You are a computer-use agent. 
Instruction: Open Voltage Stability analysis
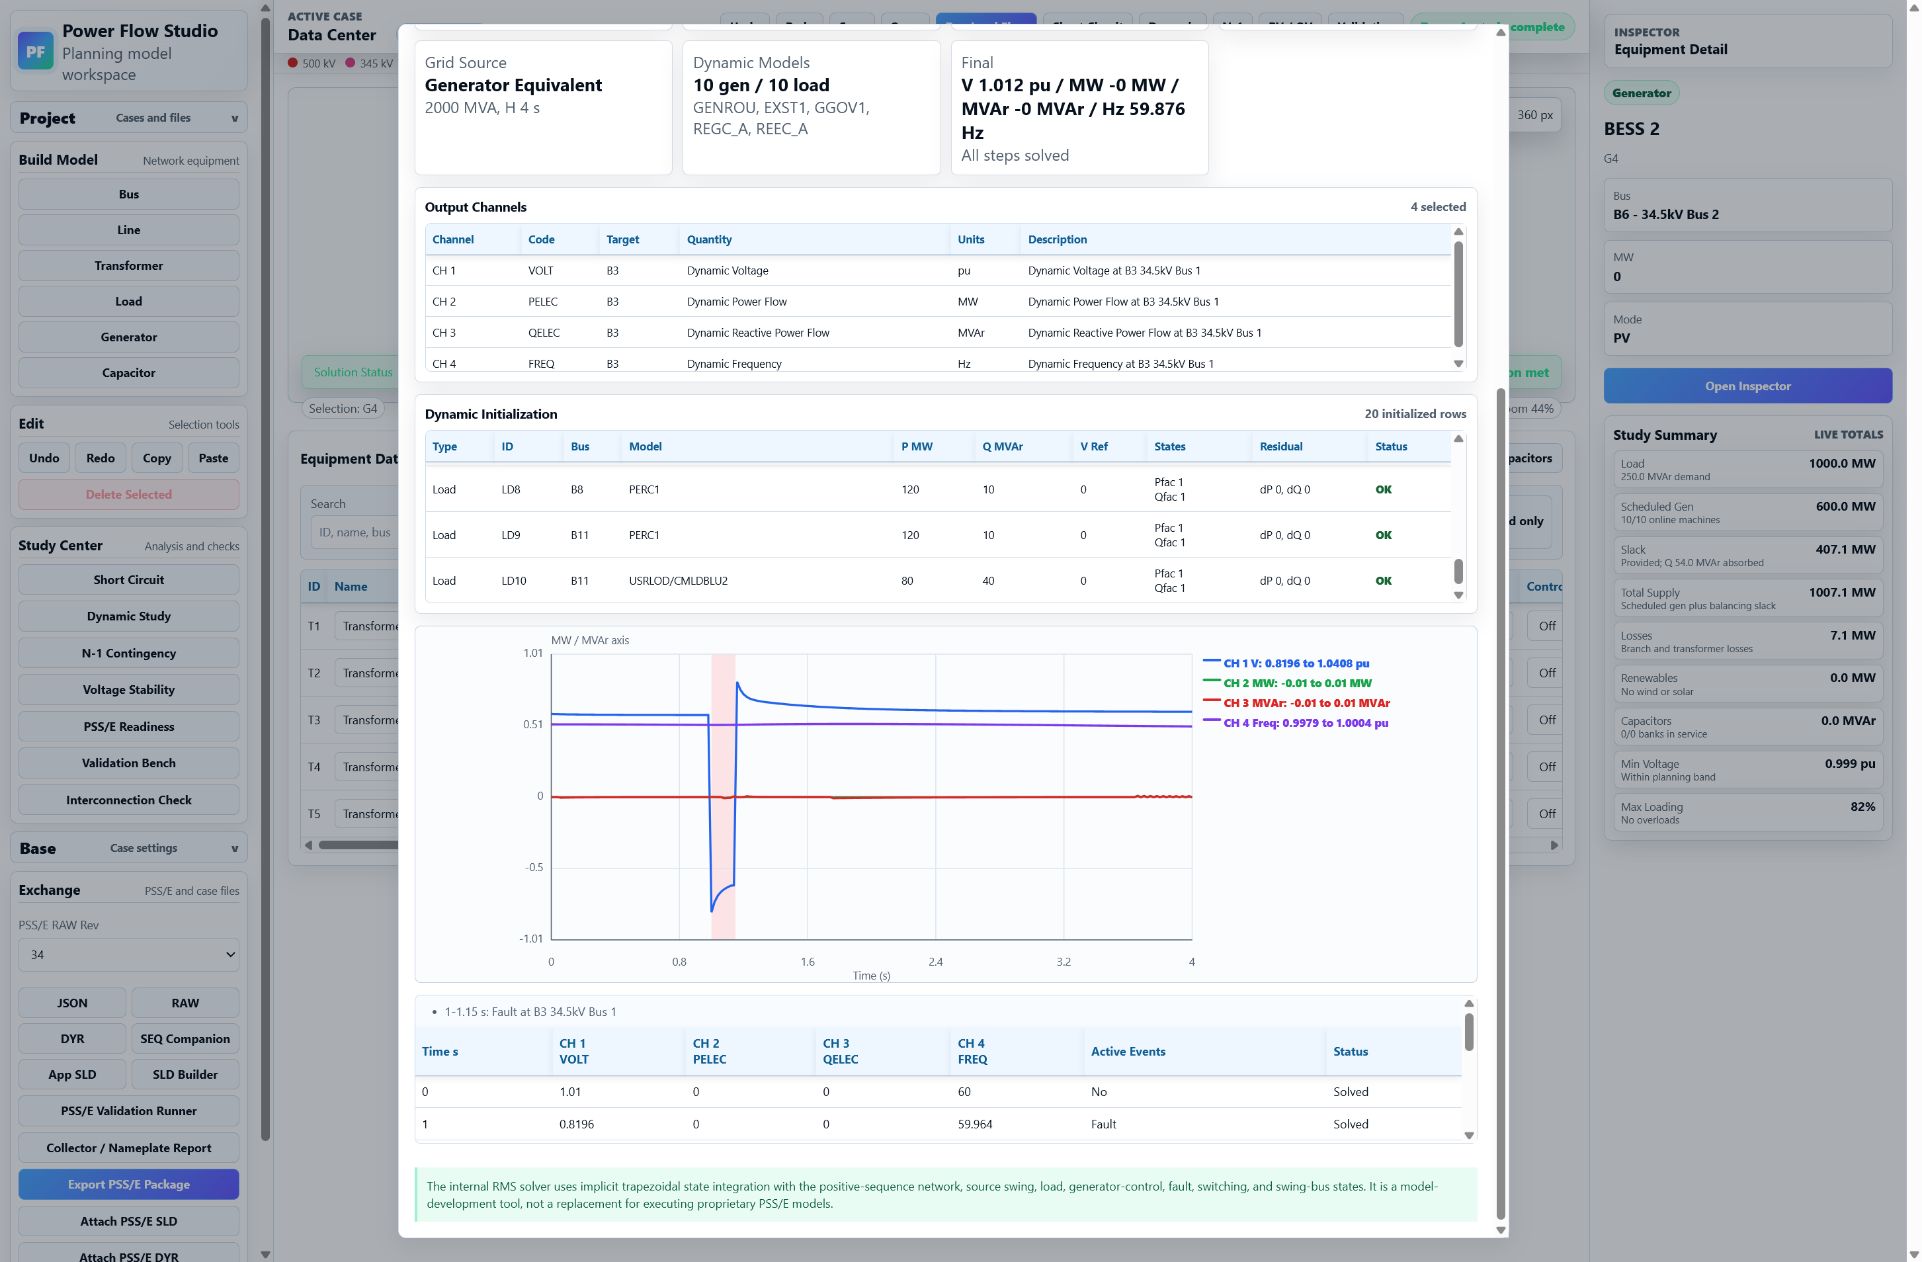[x=129, y=690]
